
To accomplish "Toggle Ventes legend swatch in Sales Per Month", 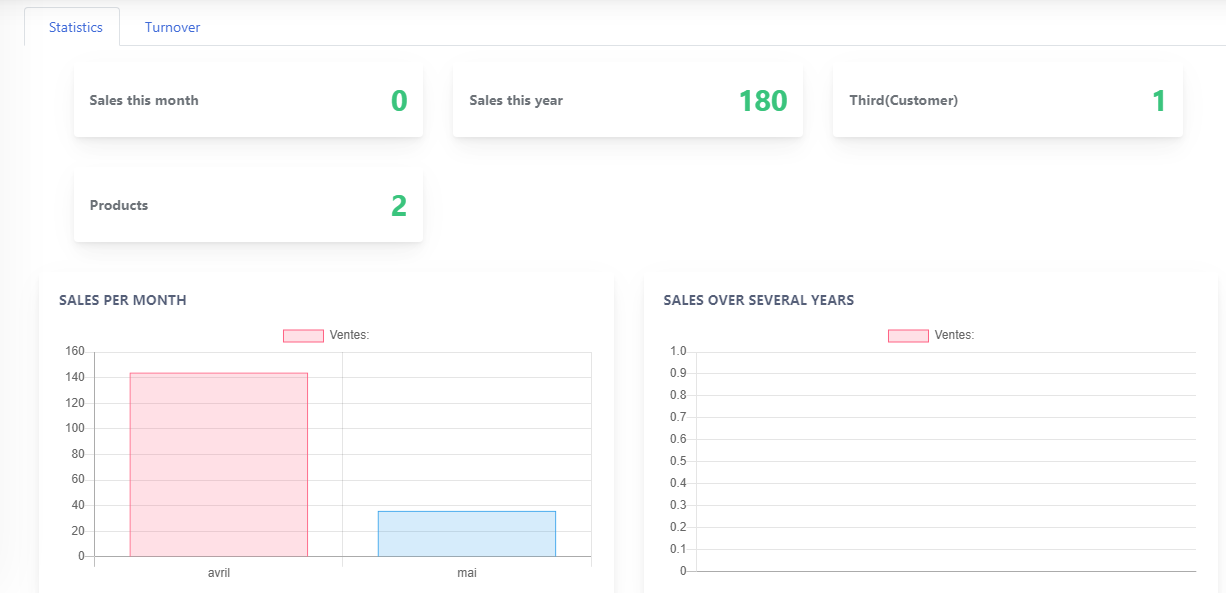I will (303, 336).
